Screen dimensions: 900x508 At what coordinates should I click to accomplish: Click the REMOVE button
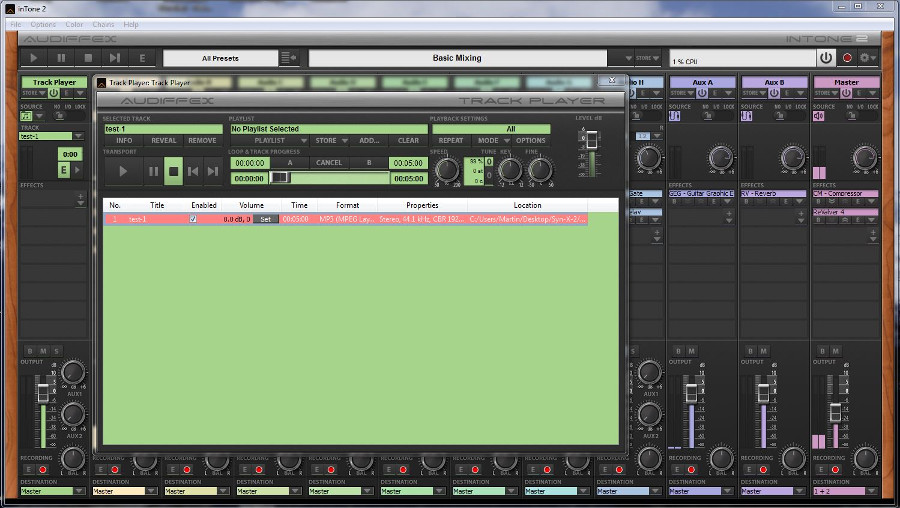(202, 141)
